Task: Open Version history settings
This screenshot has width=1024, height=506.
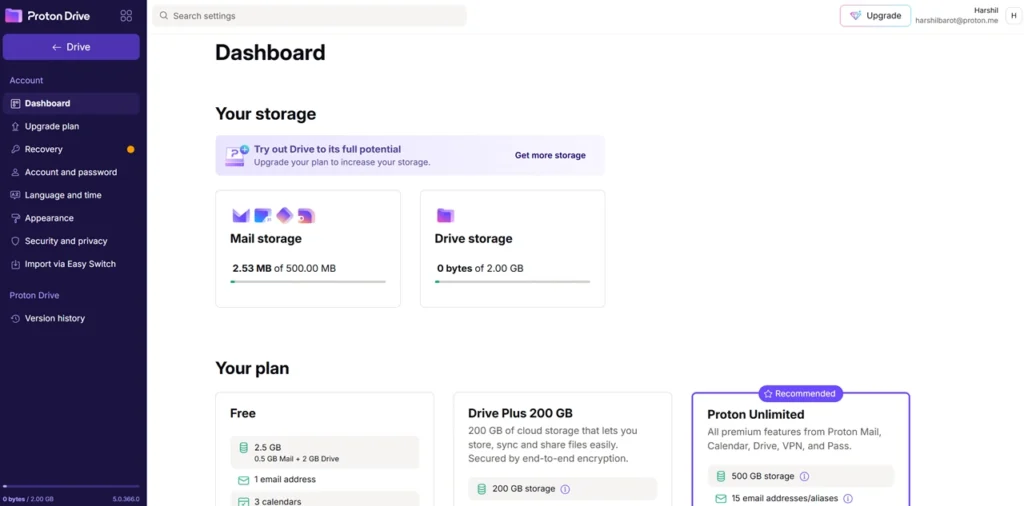Action: 71,319
